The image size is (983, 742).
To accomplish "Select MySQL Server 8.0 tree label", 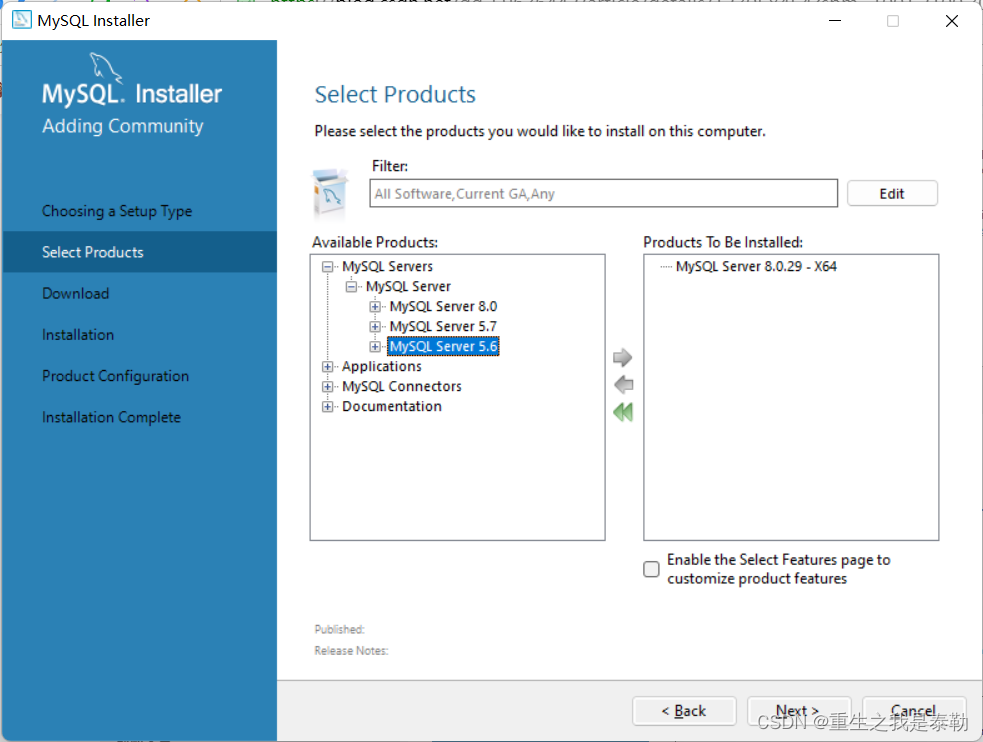I will point(443,306).
